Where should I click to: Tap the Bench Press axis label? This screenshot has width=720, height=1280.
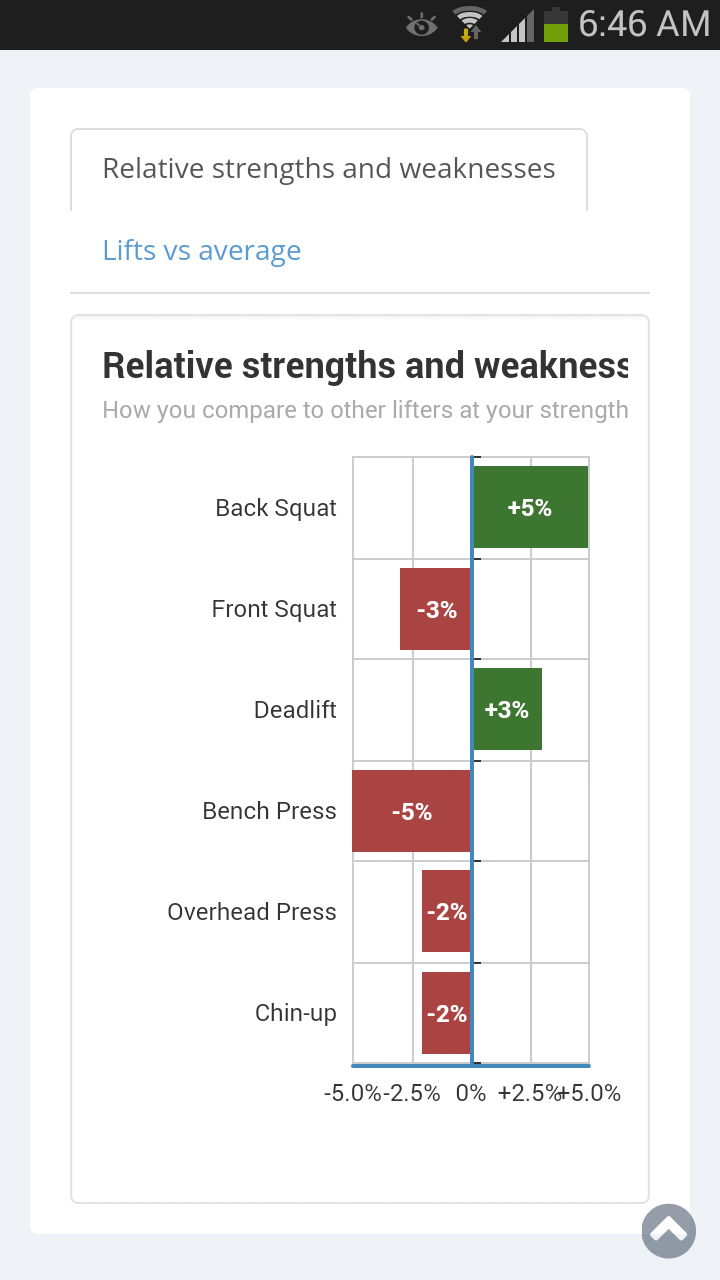(x=269, y=811)
